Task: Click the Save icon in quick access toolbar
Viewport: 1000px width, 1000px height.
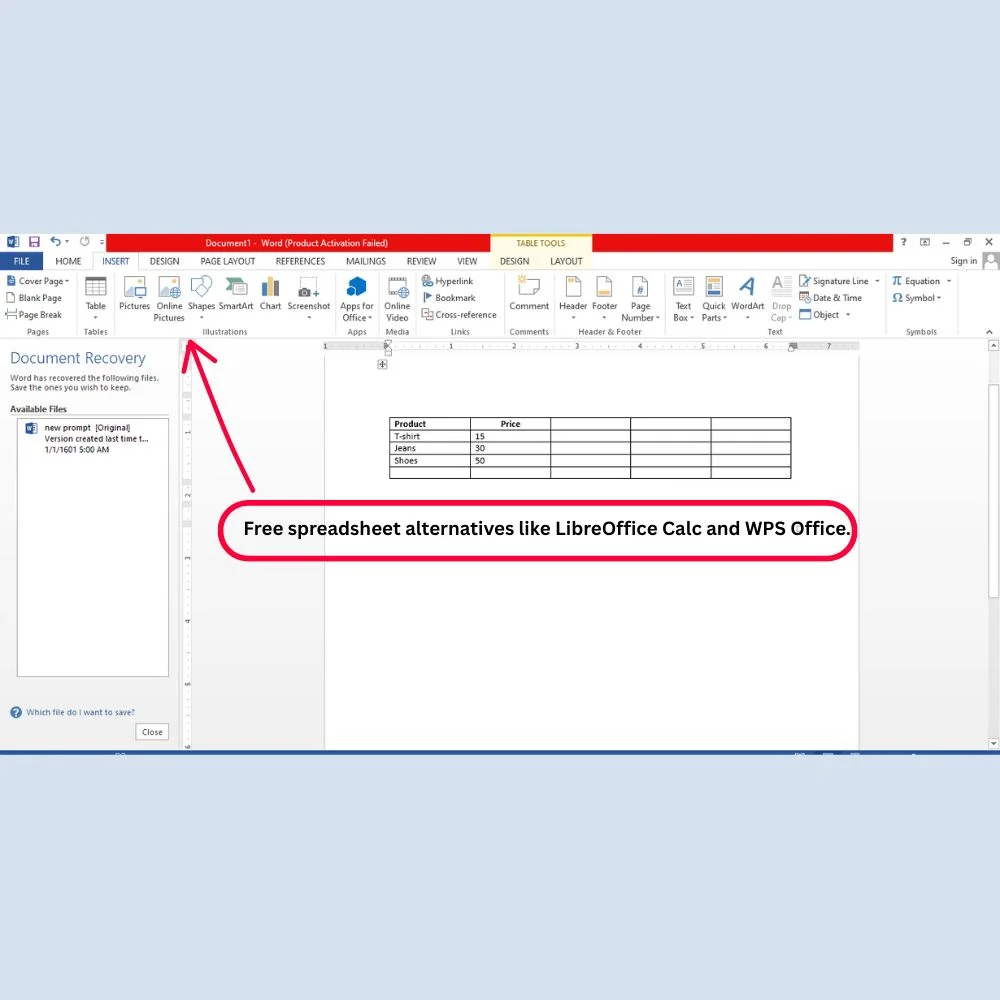Action: click(x=34, y=242)
